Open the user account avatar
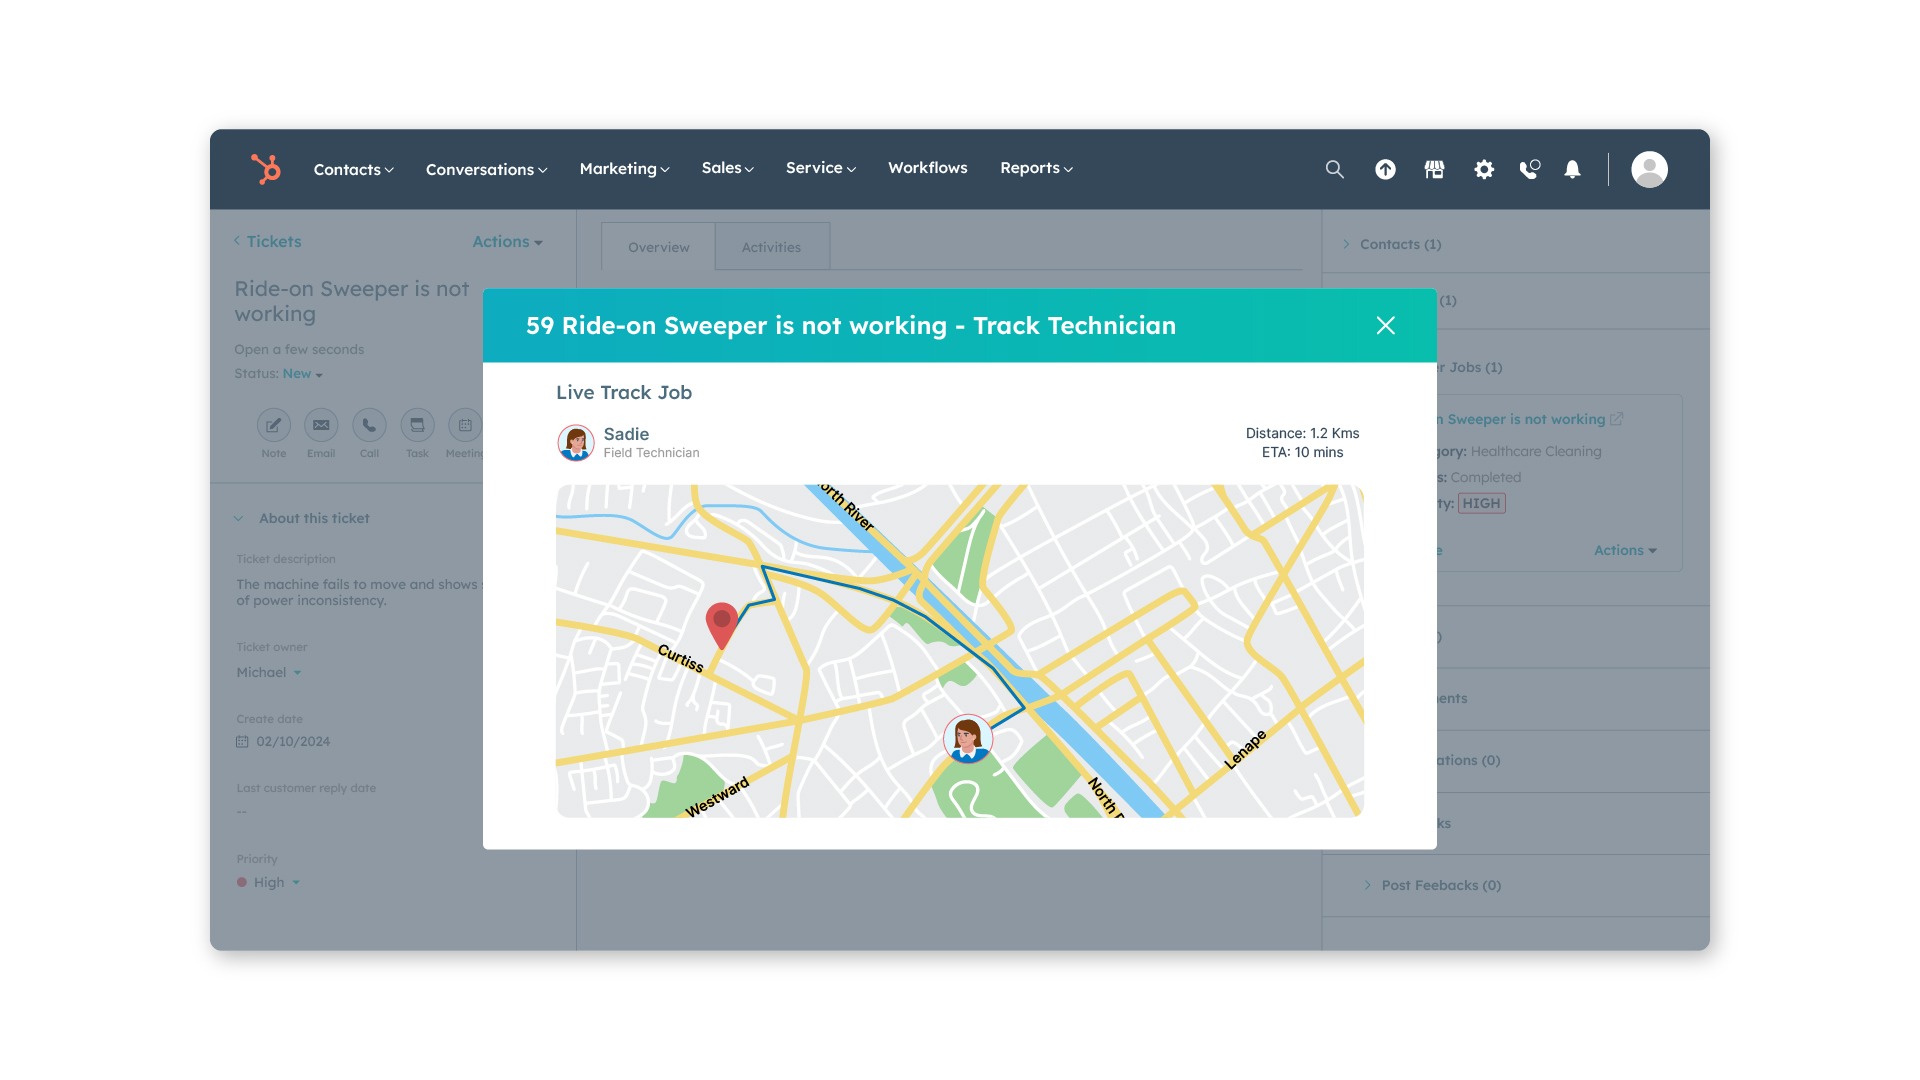 [x=1649, y=169]
